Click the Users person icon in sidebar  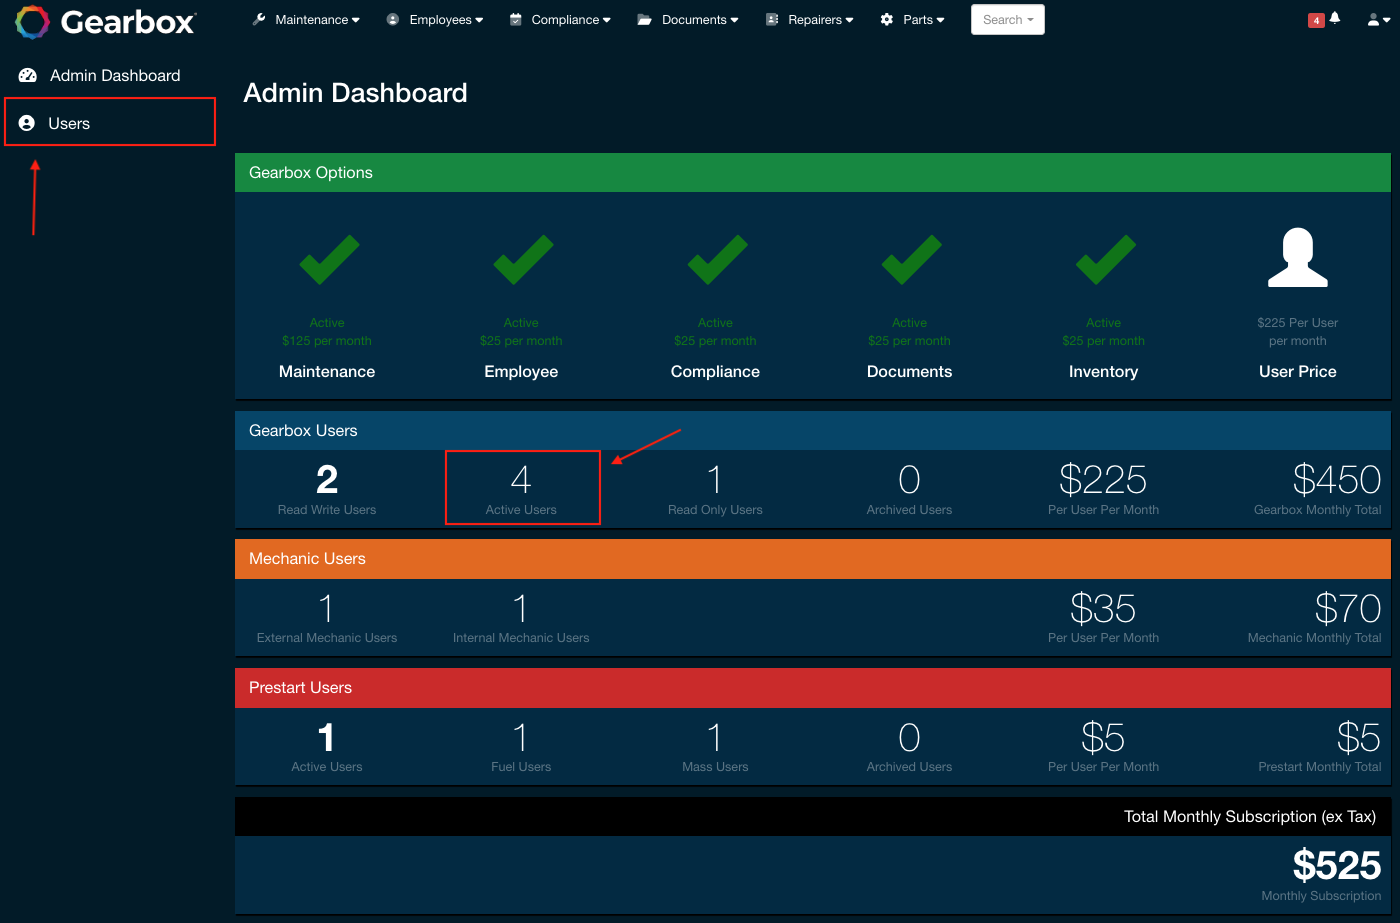[x=27, y=124]
